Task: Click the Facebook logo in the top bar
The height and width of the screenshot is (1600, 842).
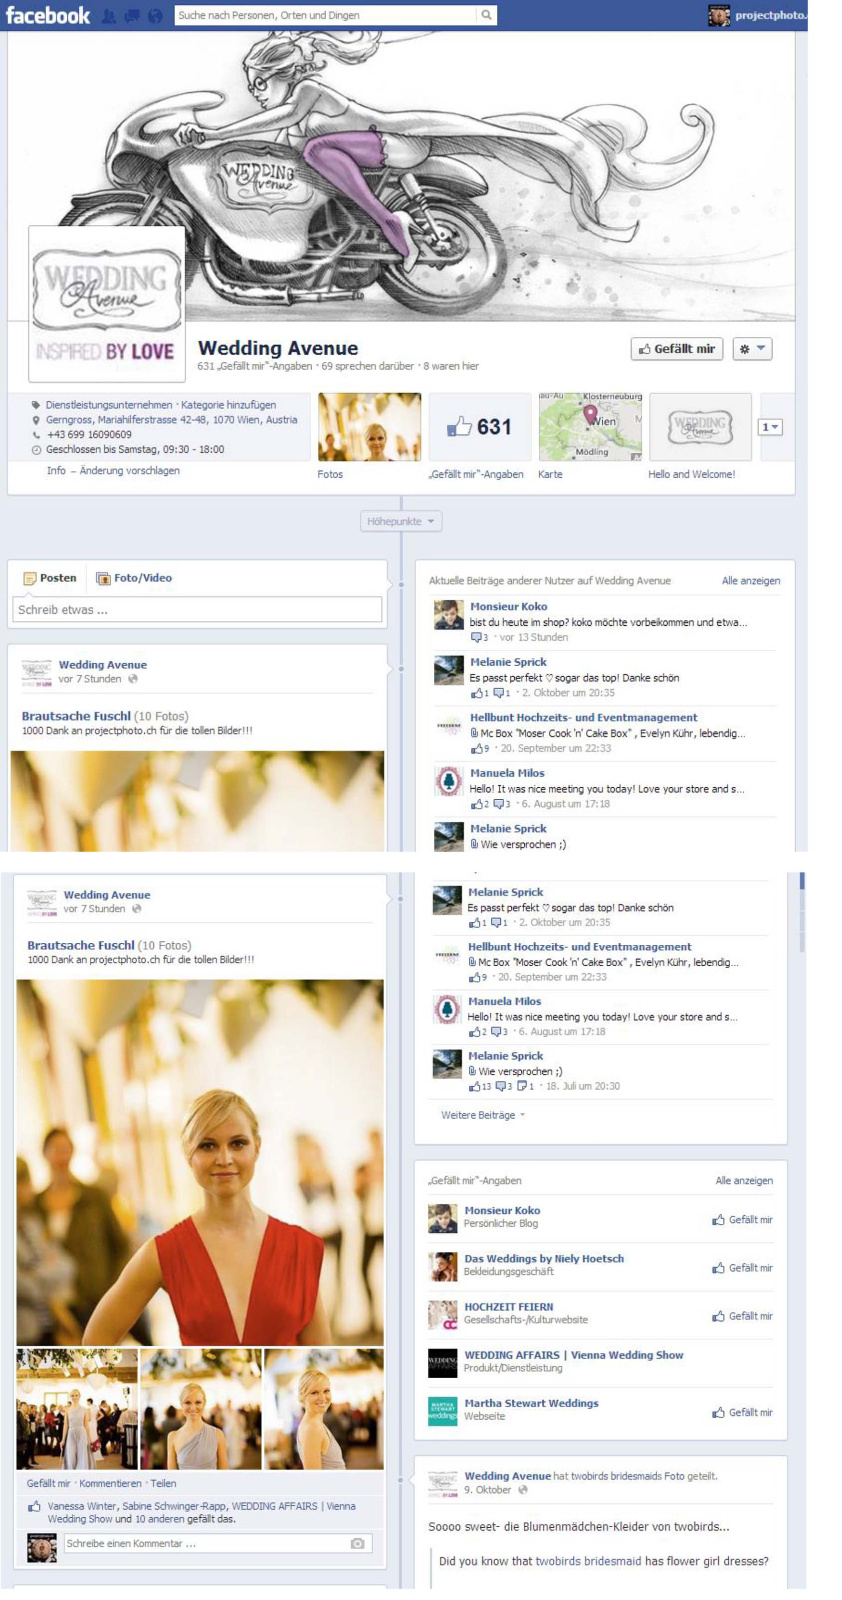Action: coord(47,15)
